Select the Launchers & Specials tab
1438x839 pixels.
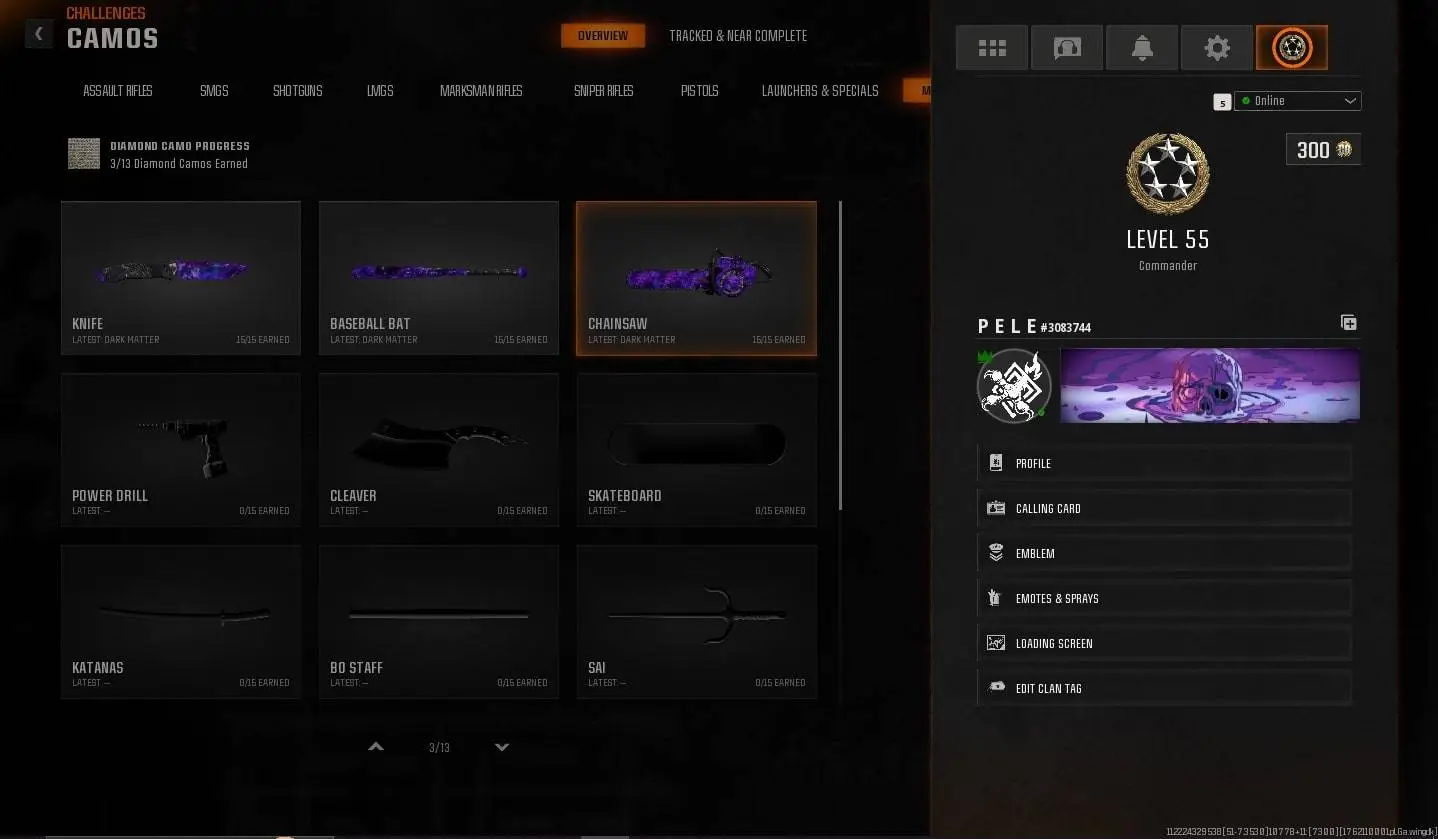820,91
